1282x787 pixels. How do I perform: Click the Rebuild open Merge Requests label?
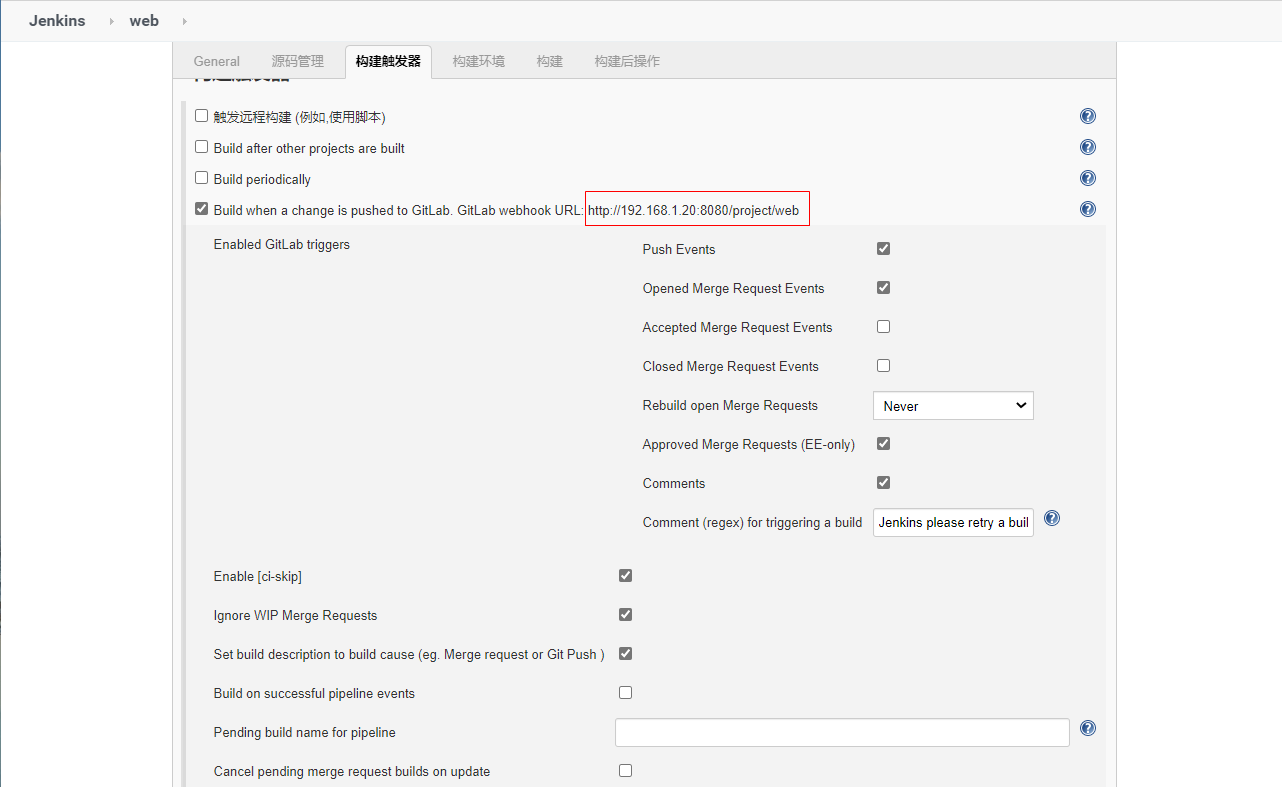pos(730,405)
